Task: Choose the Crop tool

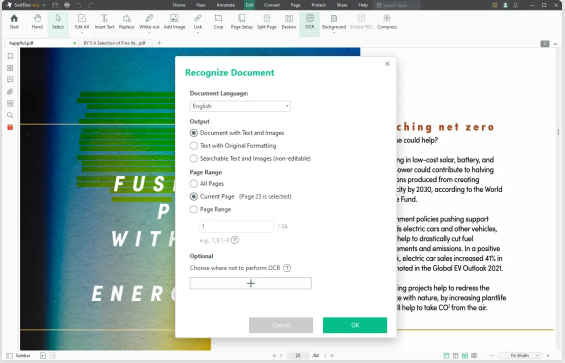Action: point(218,22)
